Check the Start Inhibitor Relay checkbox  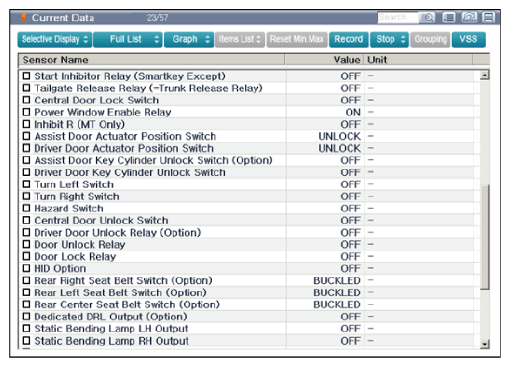(26, 76)
